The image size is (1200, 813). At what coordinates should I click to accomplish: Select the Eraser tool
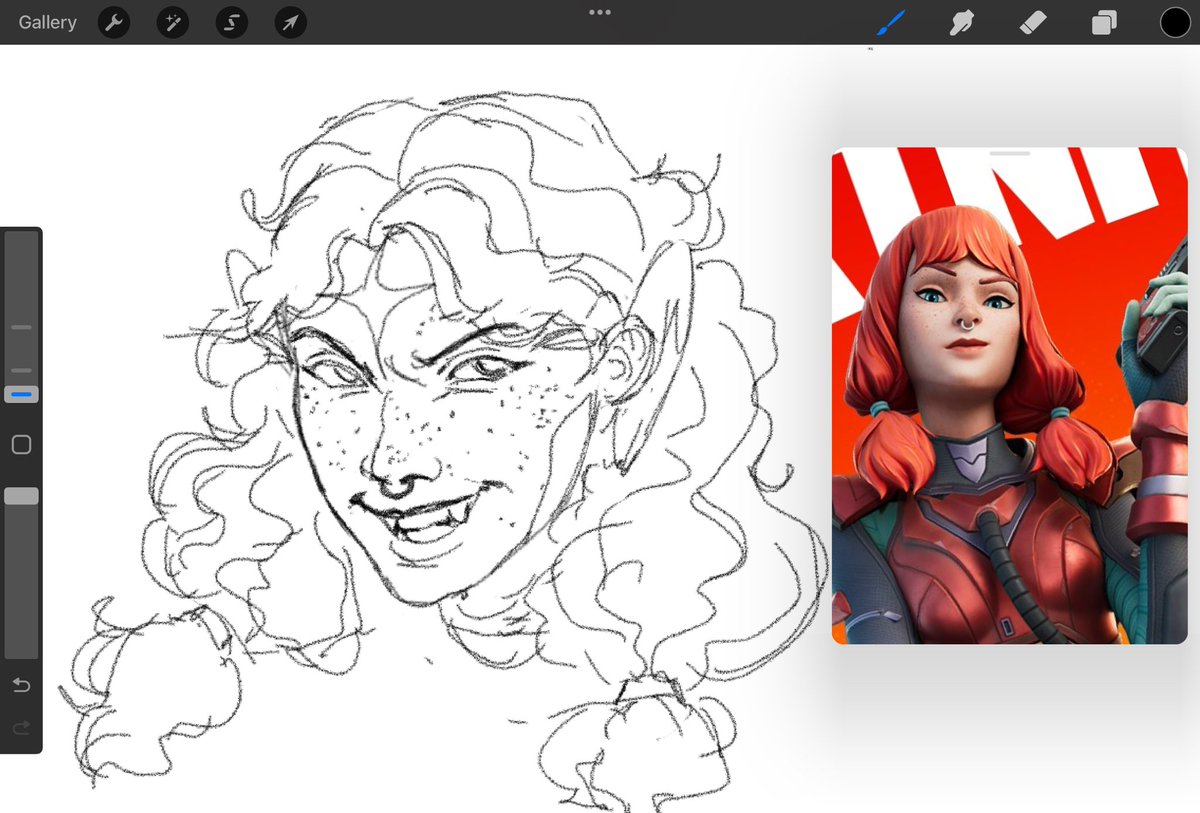(x=1033, y=22)
